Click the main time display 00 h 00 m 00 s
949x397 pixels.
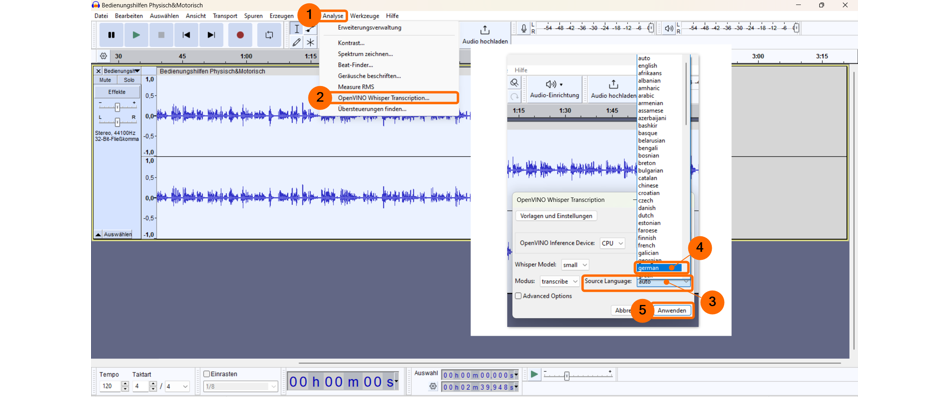343,382
